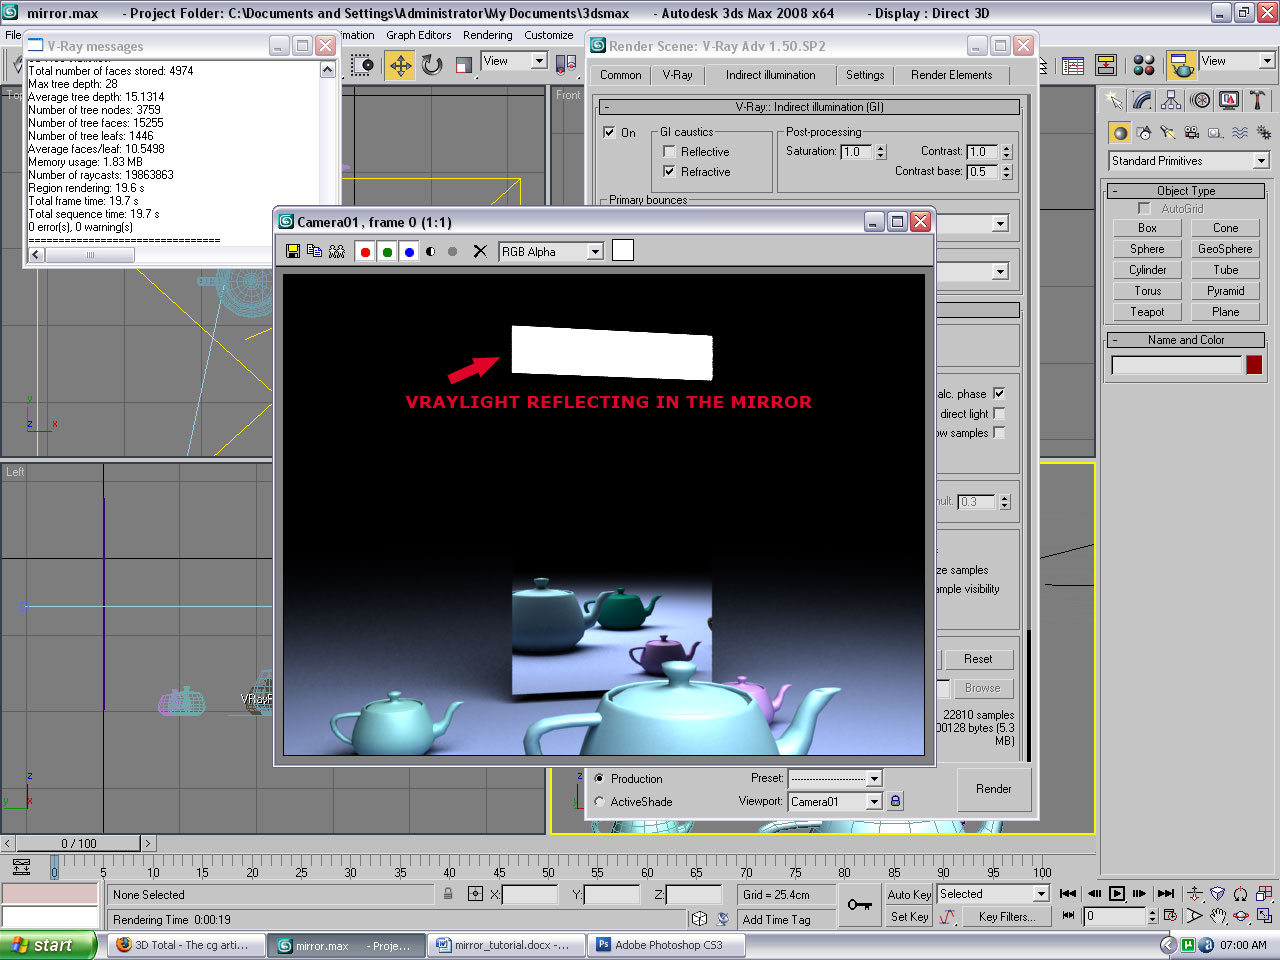The width and height of the screenshot is (1280, 960).
Task: Select the Systems gears category button
Action: click(1264, 132)
